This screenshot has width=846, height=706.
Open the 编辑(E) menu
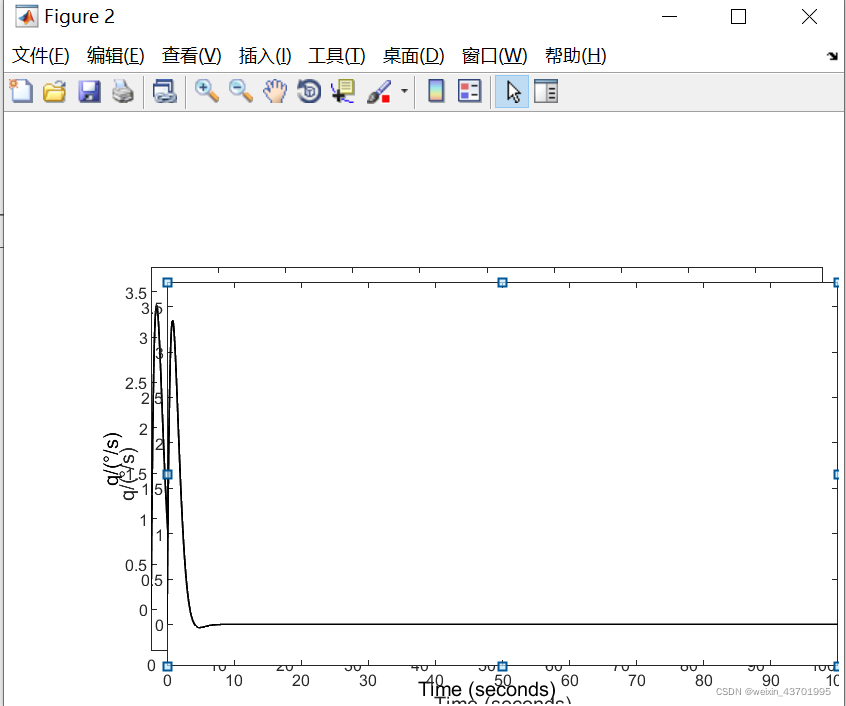[115, 56]
